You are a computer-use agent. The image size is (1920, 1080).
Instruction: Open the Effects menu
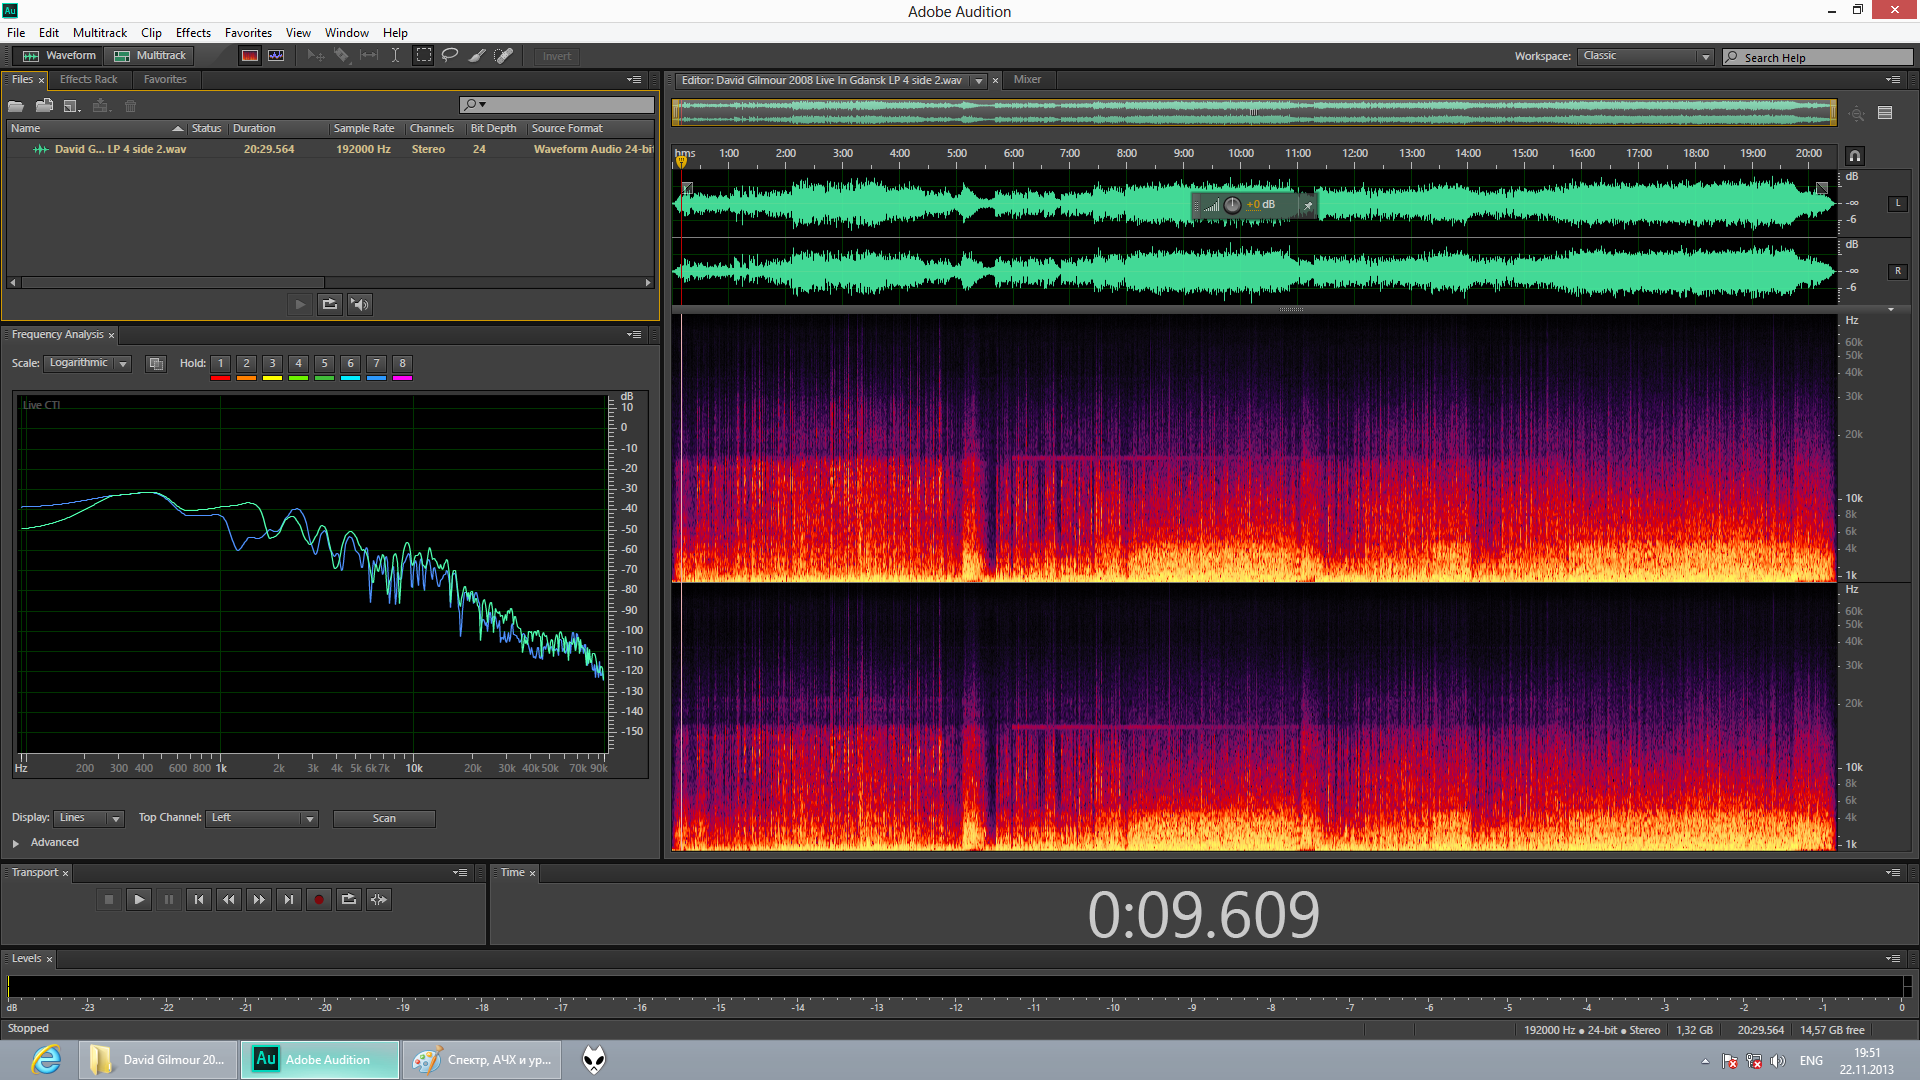point(193,33)
